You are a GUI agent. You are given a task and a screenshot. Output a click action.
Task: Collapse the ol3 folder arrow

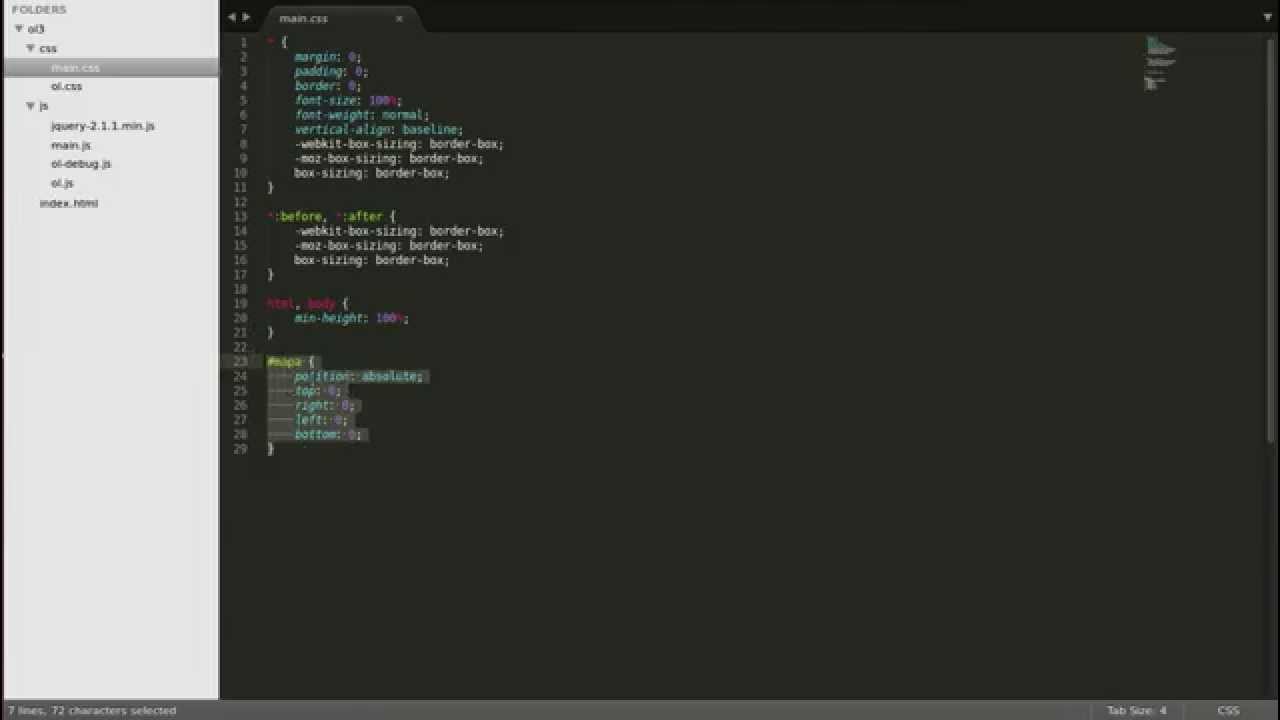pyautogui.click(x=18, y=29)
